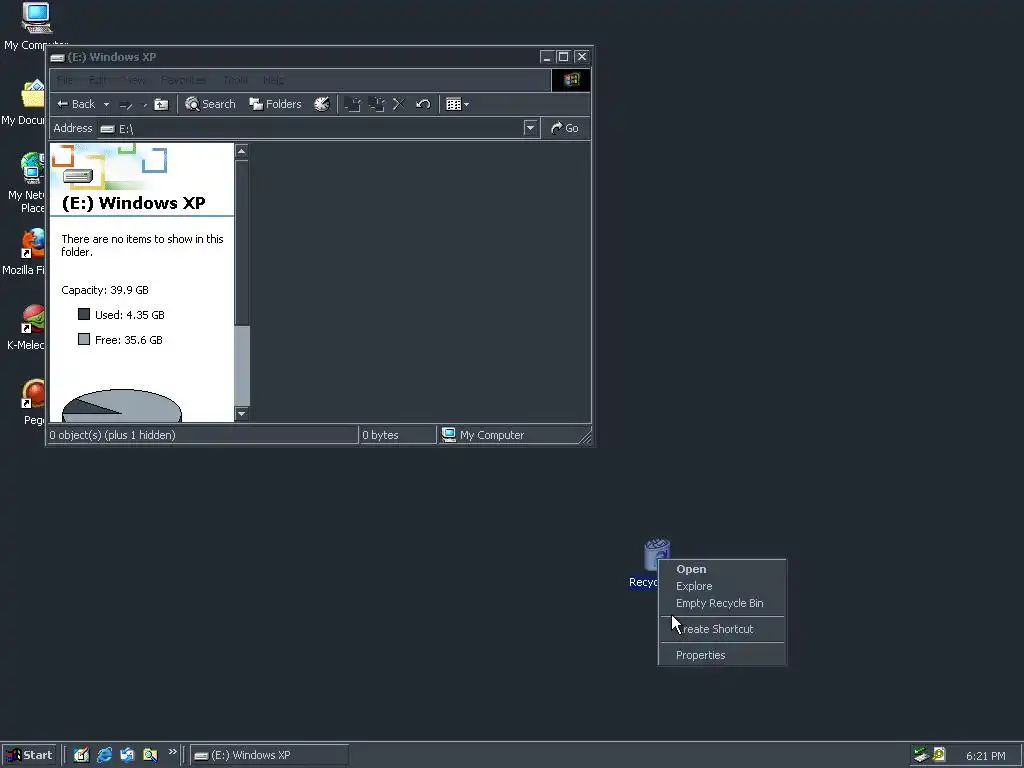Go up one folder level
The image size is (1024, 768).
click(x=161, y=104)
